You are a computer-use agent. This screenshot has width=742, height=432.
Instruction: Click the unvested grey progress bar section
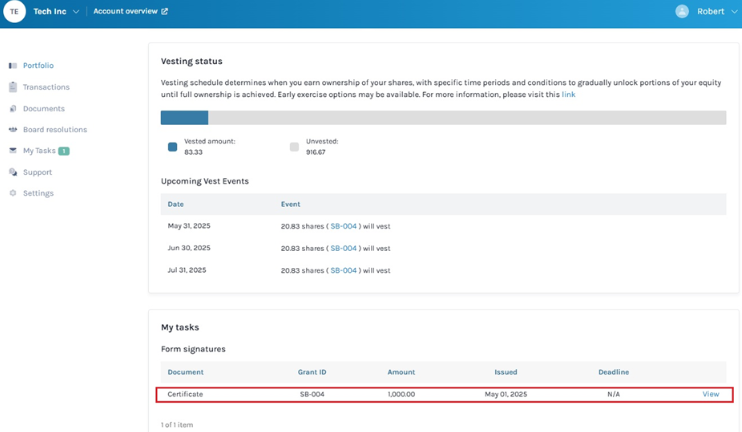click(467, 117)
